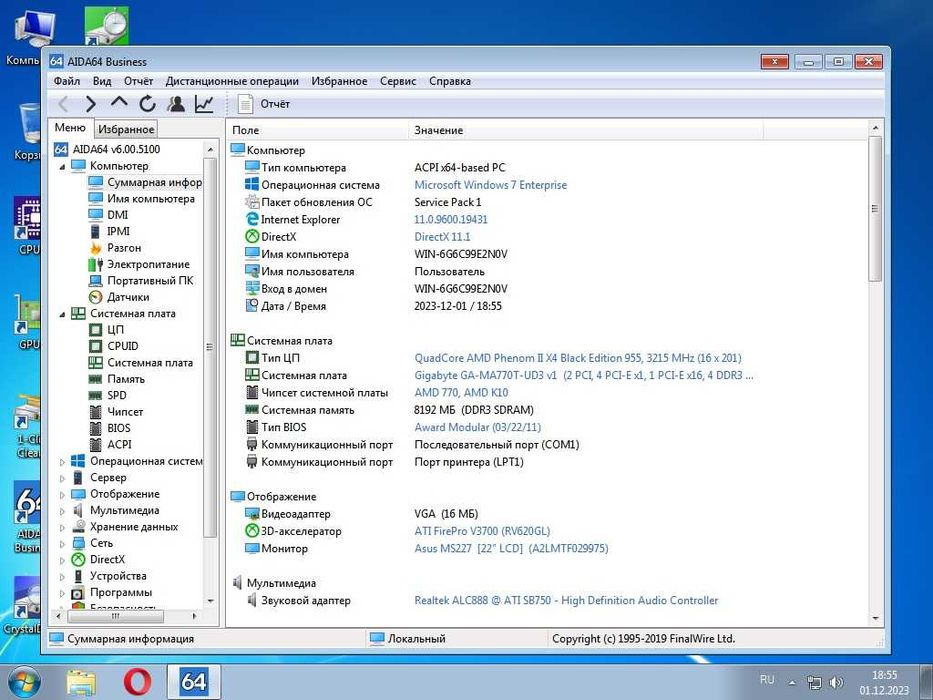Open the Opera browser from taskbar
This screenshot has height=700, width=933.
tap(137, 682)
